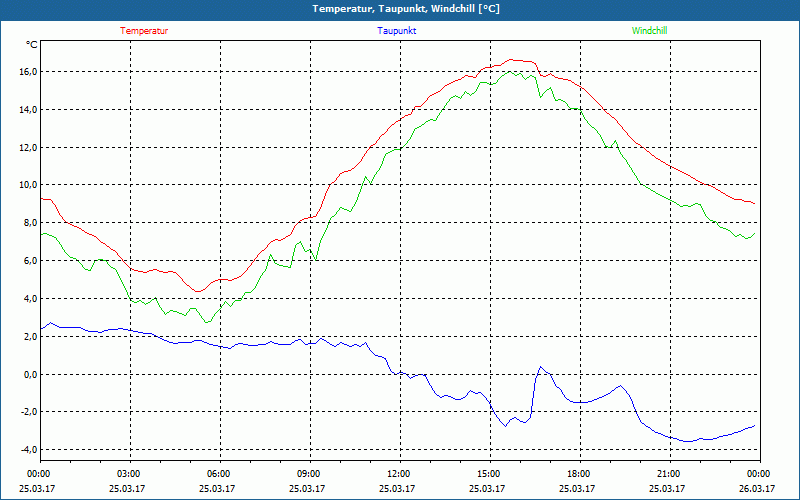Click the 26.03.17 date label
This screenshot has width=800, height=500.
point(758,489)
